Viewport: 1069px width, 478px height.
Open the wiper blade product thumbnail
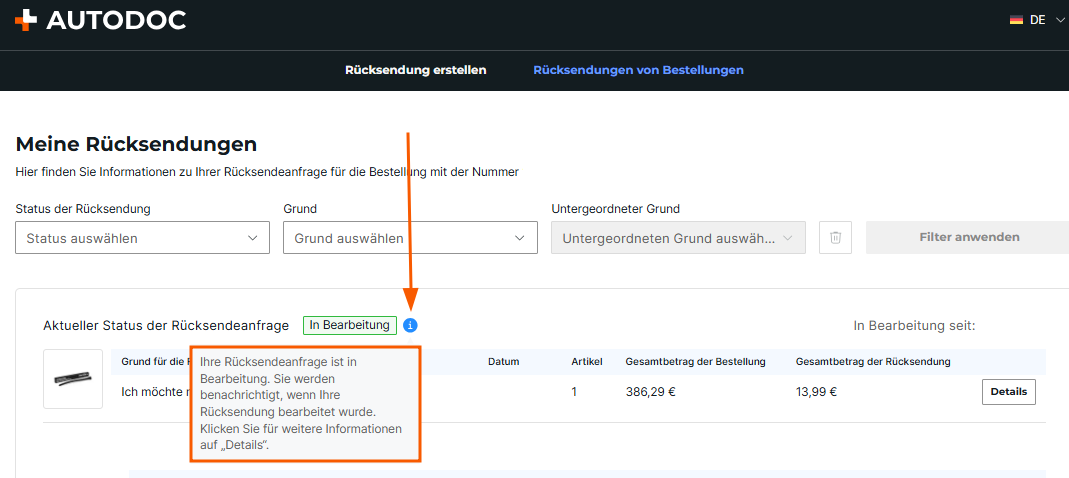click(x=73, y=379)
